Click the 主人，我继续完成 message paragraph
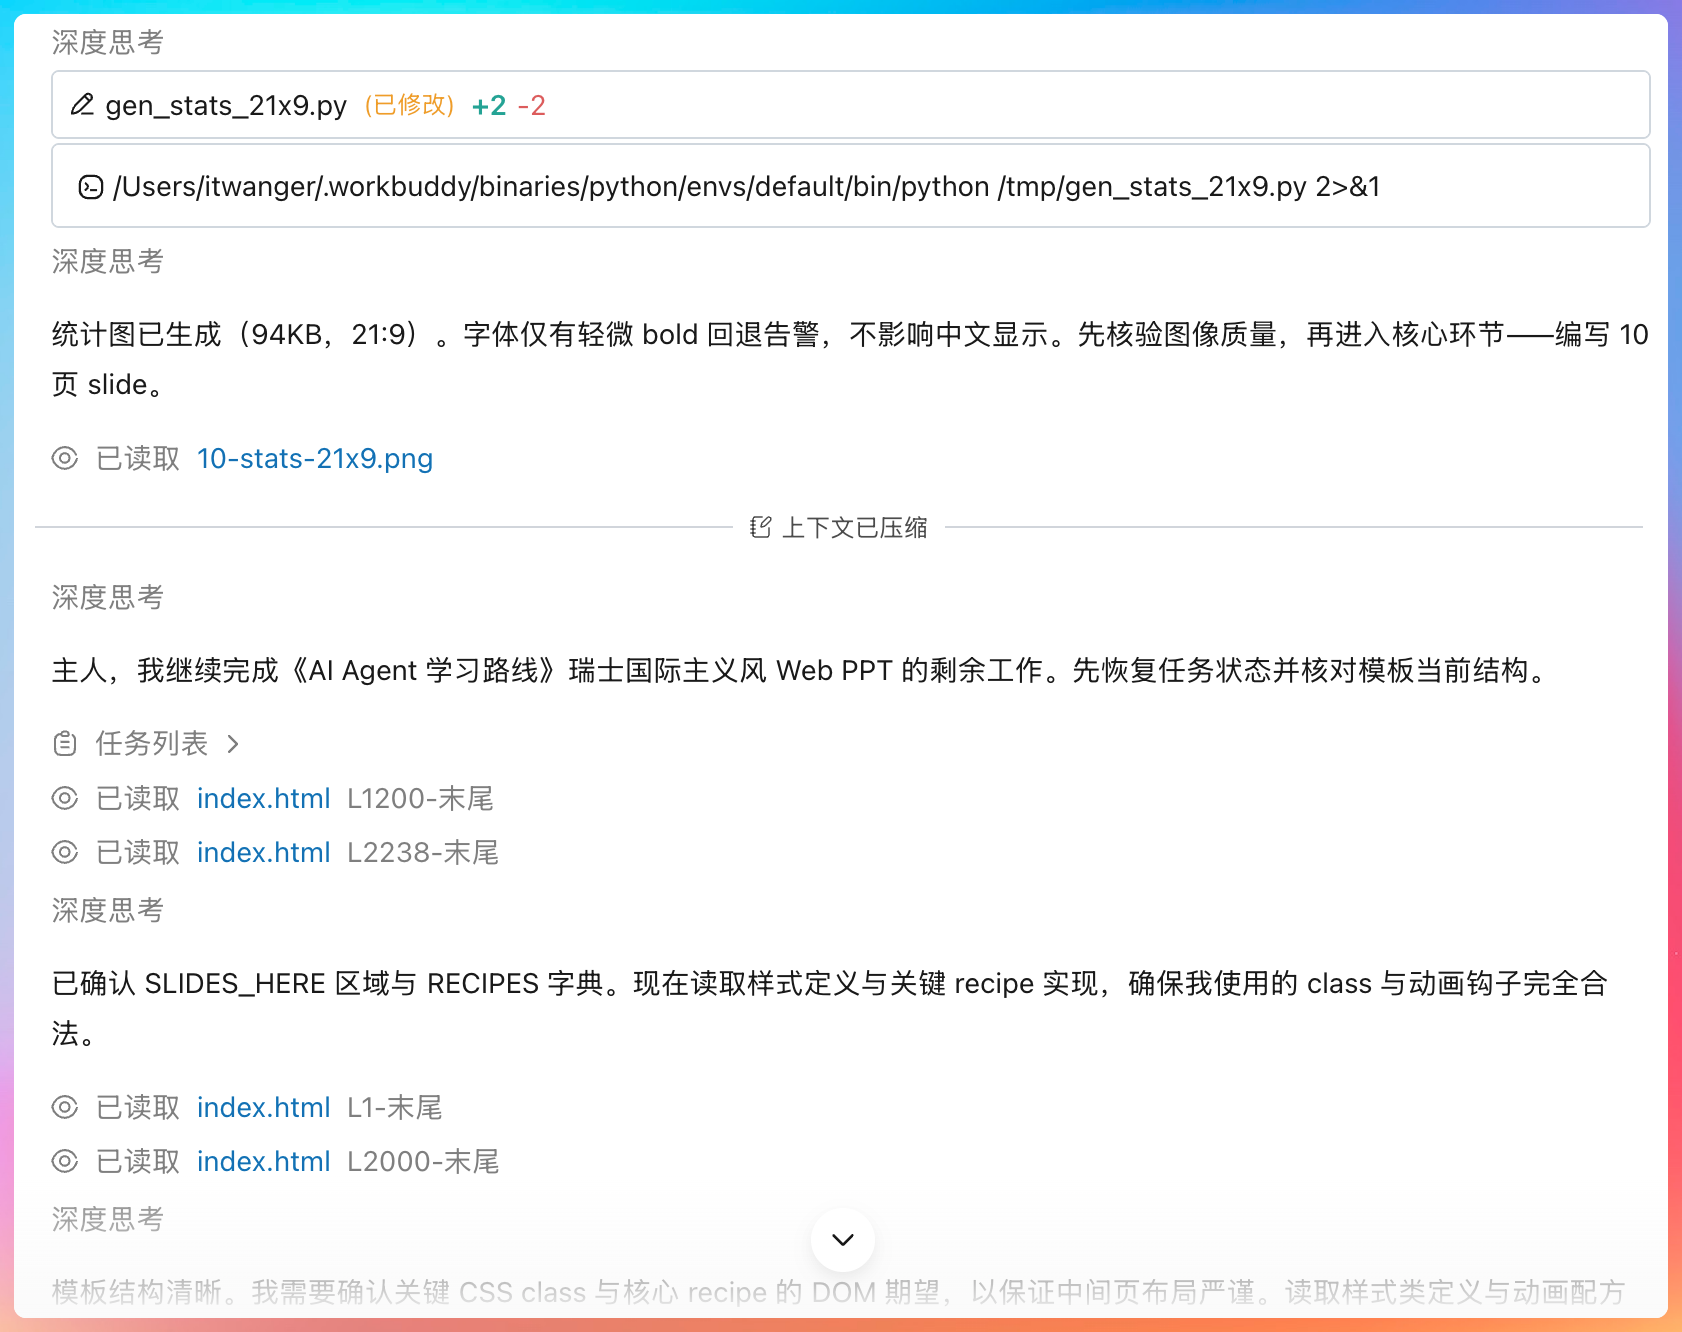The width and height of the screenshot is (1682, 1332). [802, 670]
